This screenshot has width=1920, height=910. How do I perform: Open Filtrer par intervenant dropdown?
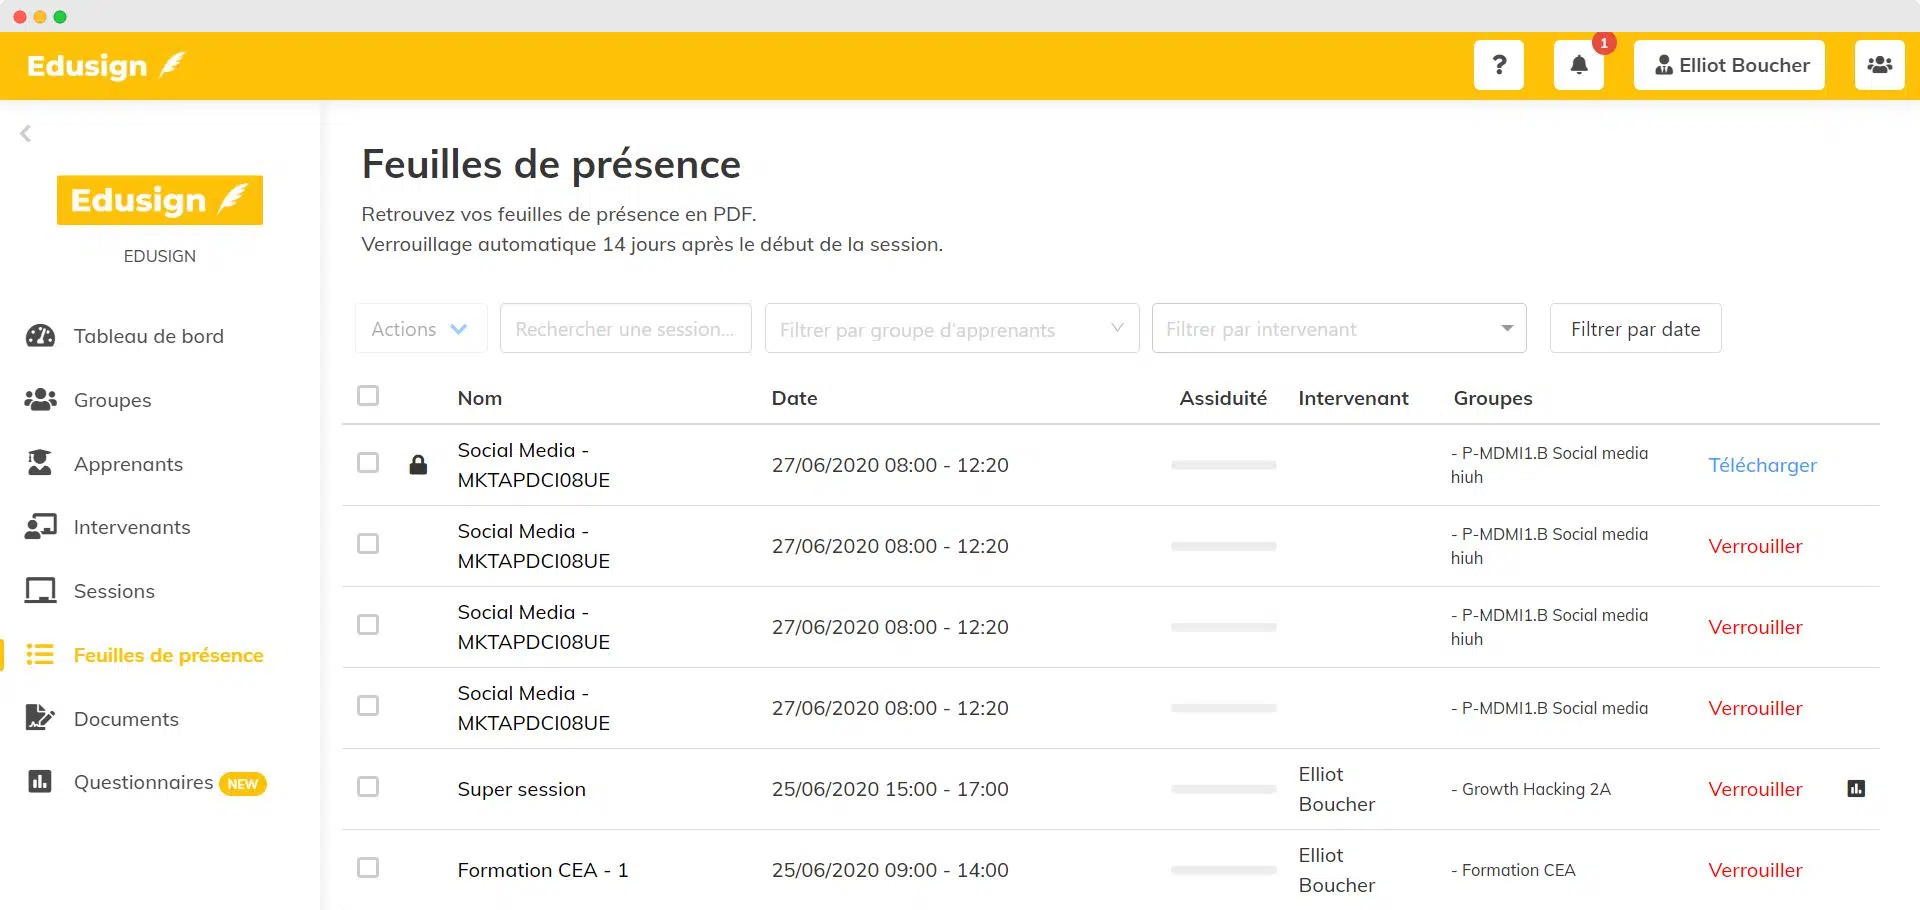point(1339,328)
